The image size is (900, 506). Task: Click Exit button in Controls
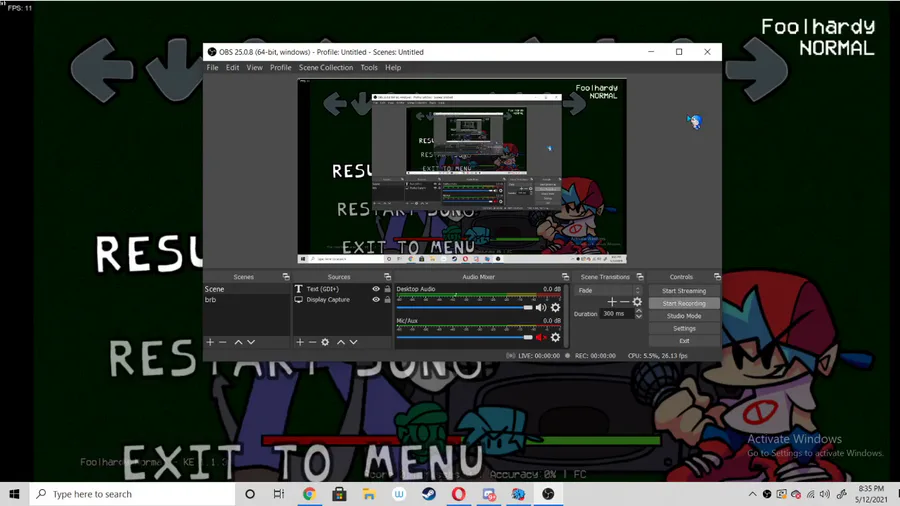pos(684,341)
